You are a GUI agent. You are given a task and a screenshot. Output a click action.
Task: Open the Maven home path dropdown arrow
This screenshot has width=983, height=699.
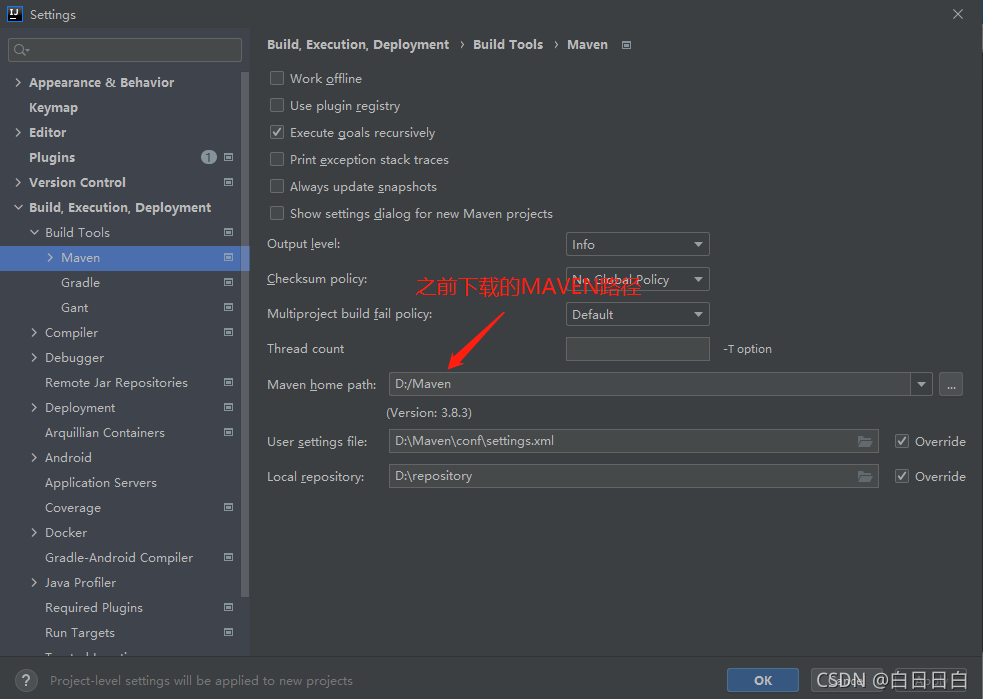point(921,384)
